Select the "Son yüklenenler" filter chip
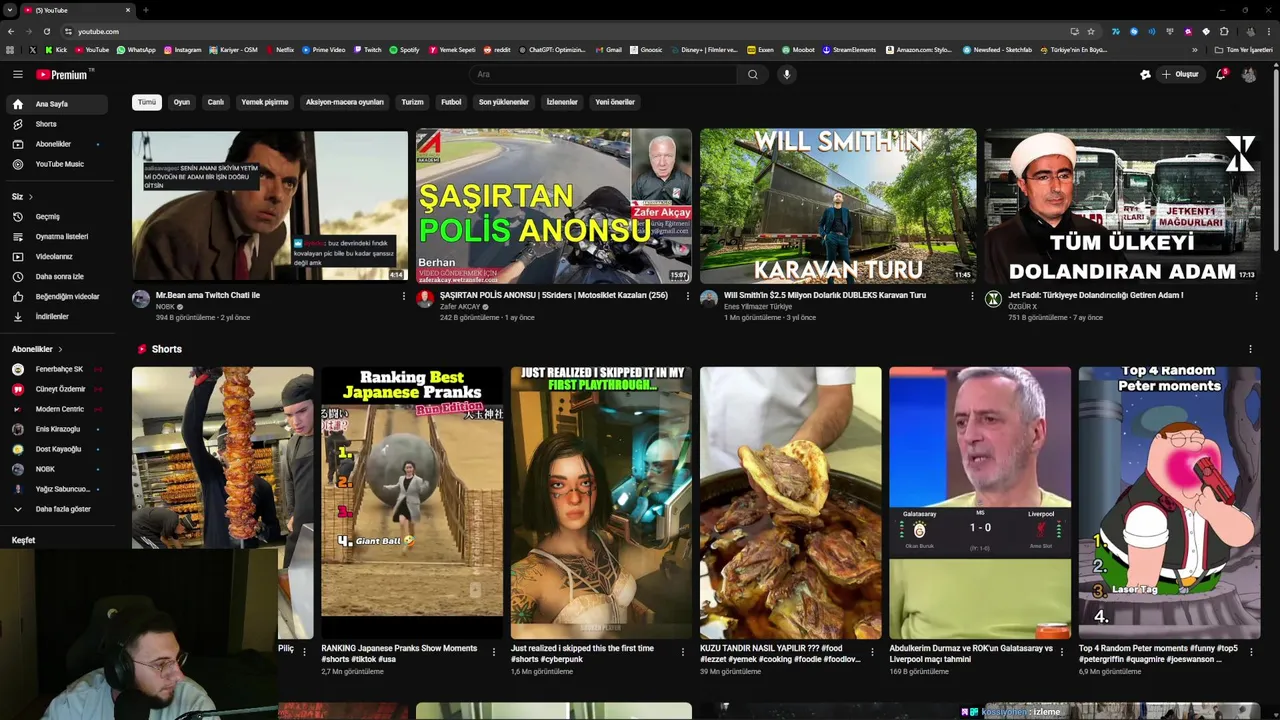Screen dimensions: 1280x720 click(503, 102)
